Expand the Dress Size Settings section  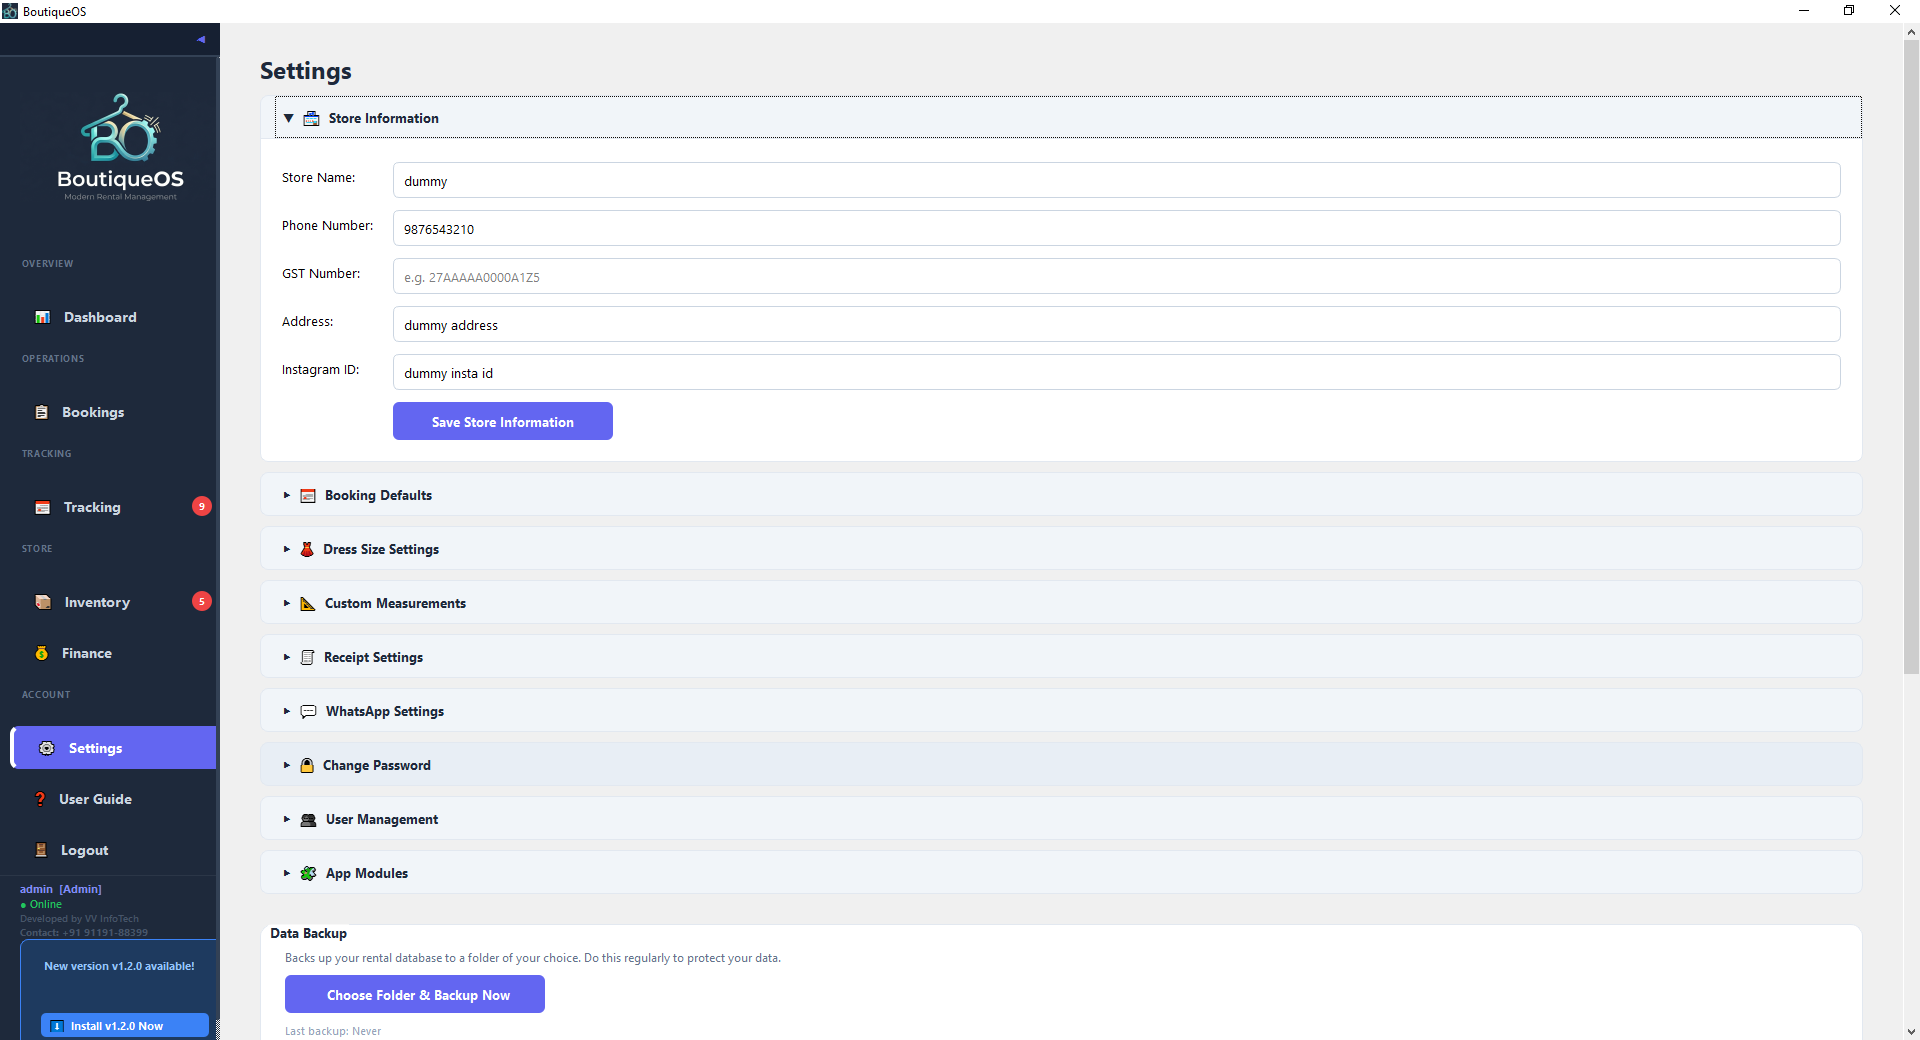1061,549
